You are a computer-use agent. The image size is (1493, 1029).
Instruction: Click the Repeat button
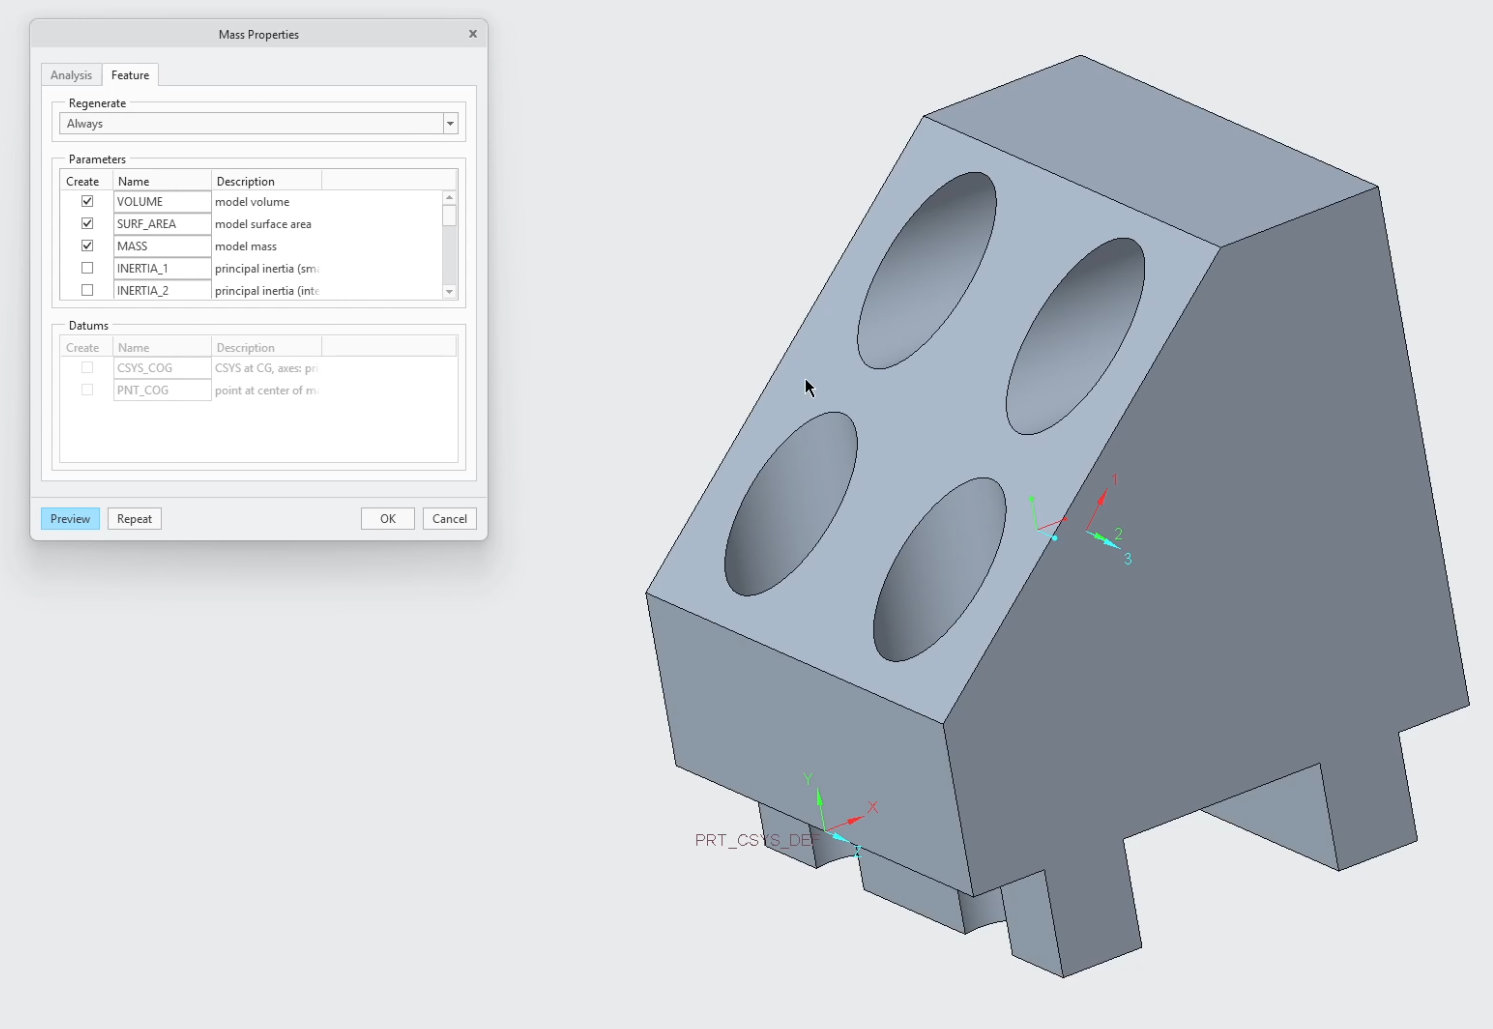click(134, 519)
